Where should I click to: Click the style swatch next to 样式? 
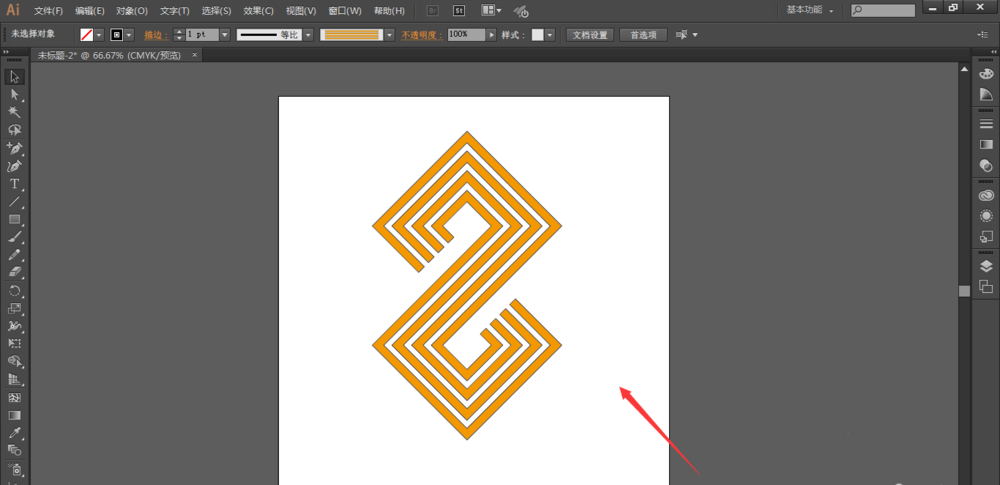538,35
